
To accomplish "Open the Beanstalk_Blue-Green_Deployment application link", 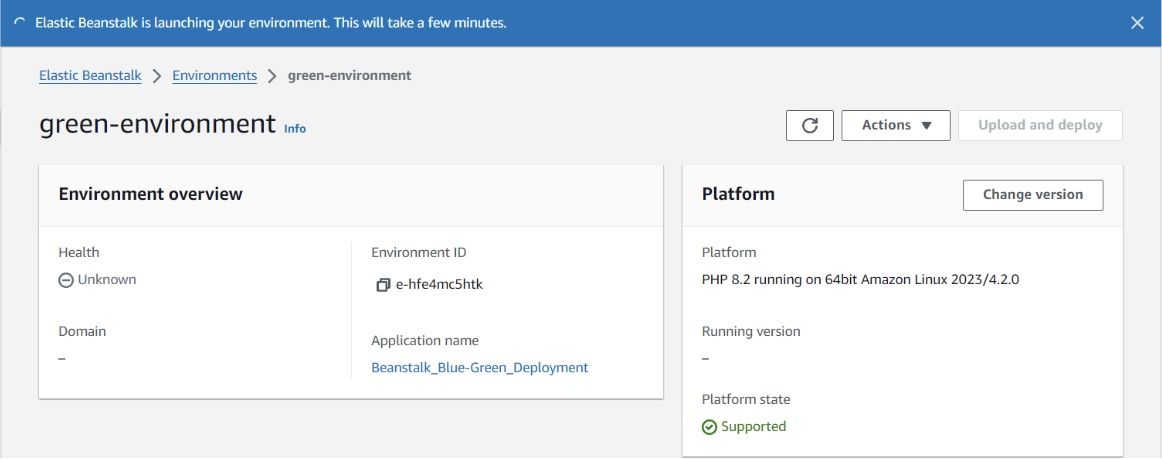I will 479,367.
